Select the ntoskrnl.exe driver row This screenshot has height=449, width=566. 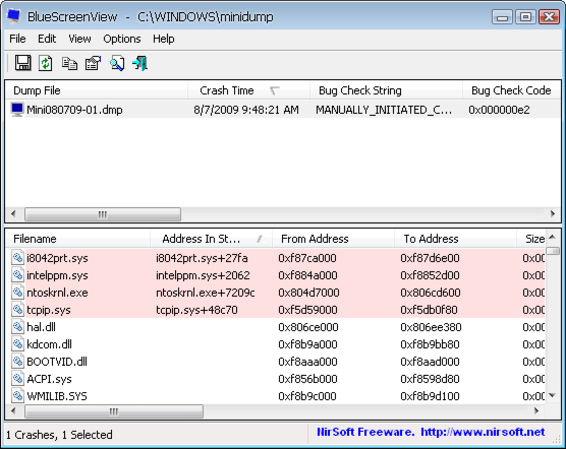[x=275, y=292]
